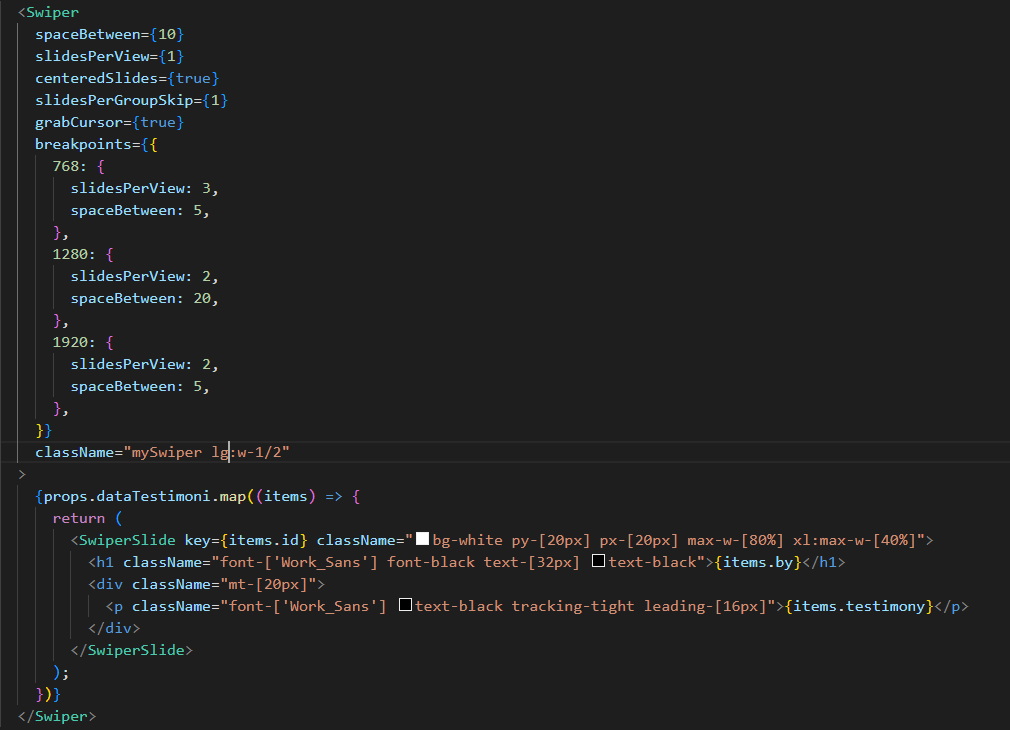
Task: Click slidesPerView: 2 under the 1920 breakpoint
Action: pos(144,364)
